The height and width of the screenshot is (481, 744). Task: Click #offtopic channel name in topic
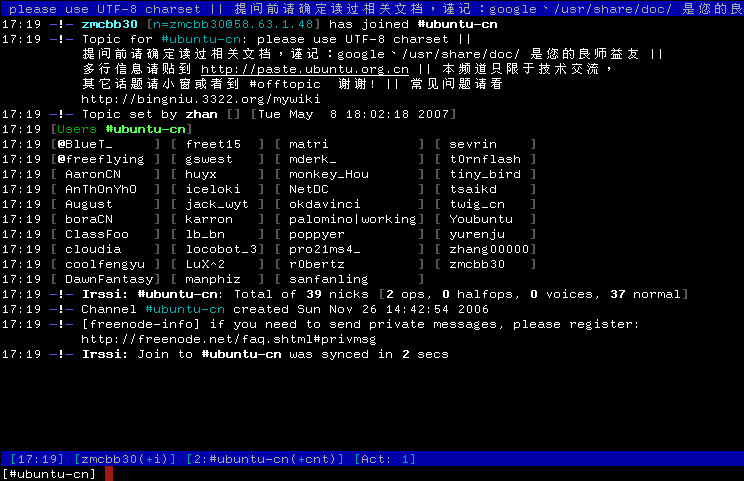point(285,84)
